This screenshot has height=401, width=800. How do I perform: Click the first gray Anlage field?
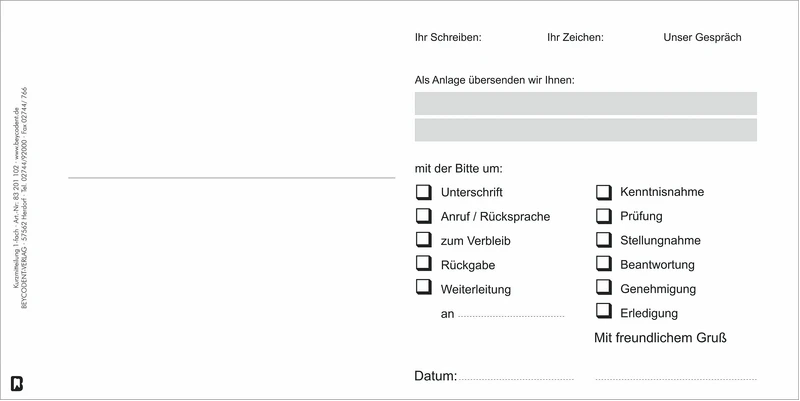click(x=585, y=103)
